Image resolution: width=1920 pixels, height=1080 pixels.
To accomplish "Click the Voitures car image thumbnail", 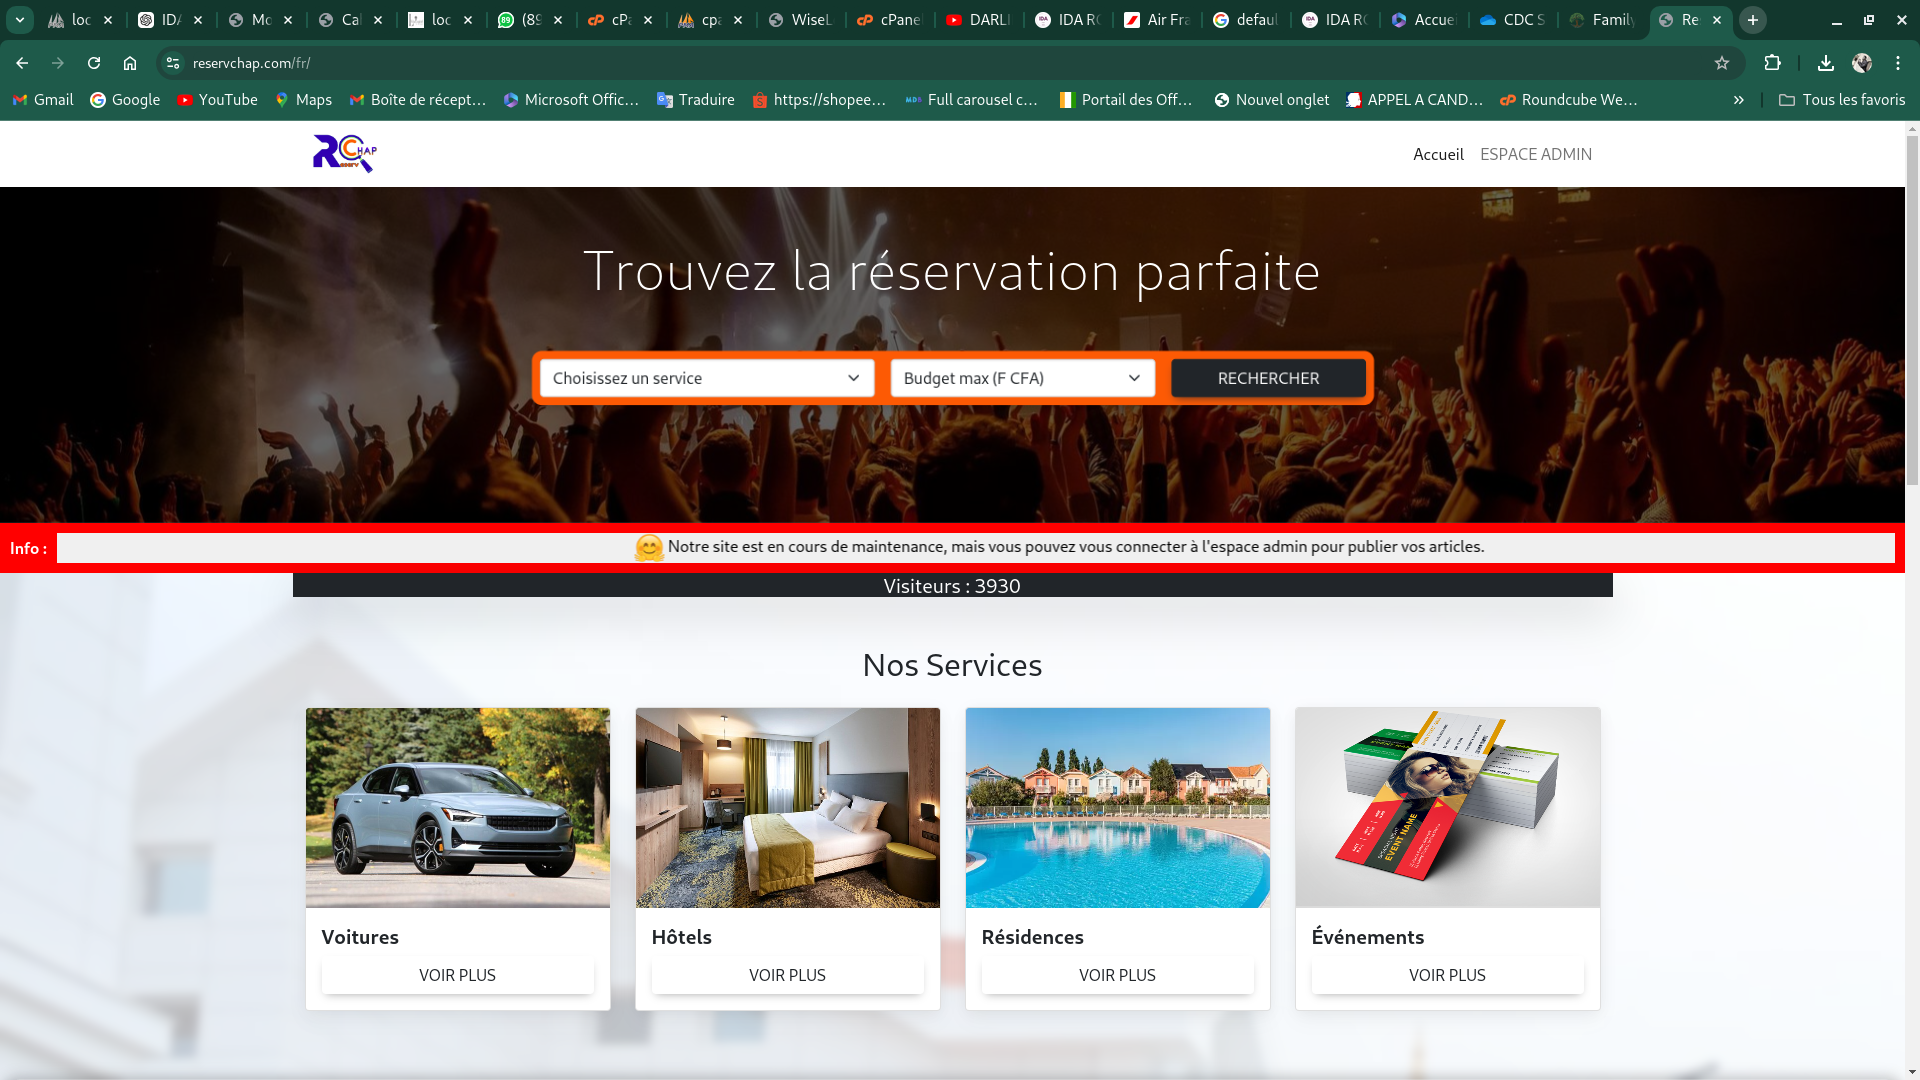I will click(457, 807).
